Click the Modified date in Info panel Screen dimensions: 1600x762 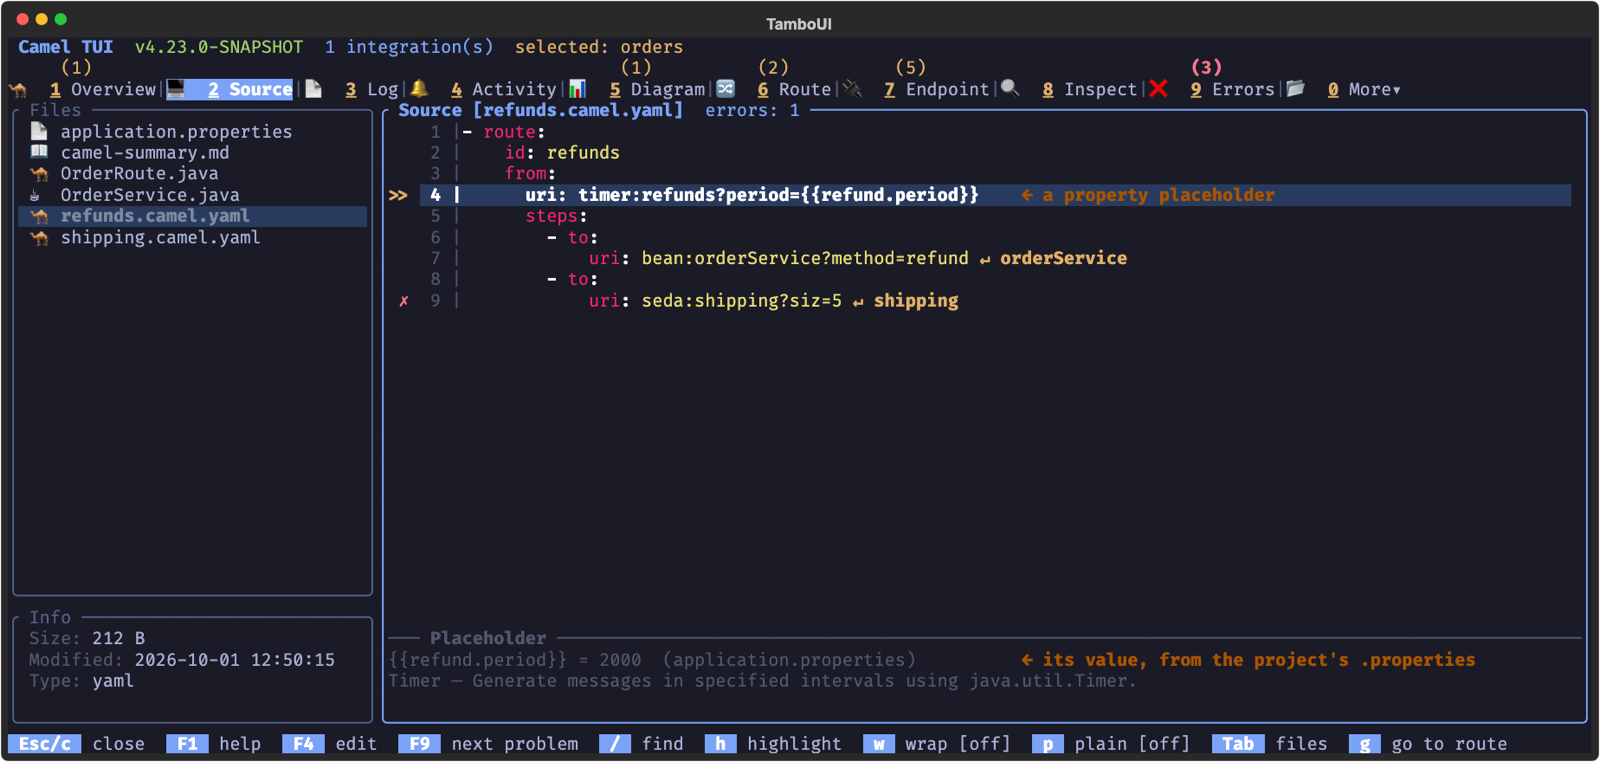[x=235, y=660]
